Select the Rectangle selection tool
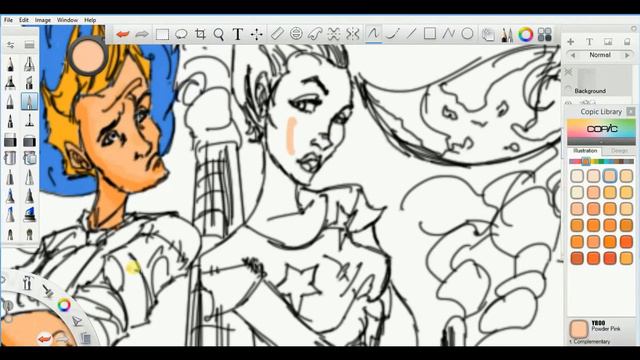Viewport: 640px width, 360px height. coord(162,34)
